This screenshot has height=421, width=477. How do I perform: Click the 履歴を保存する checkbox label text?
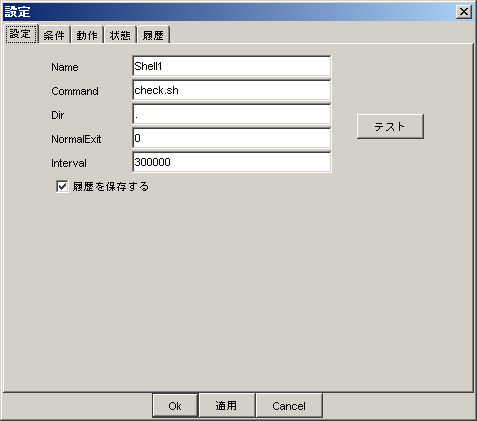pyautogui.click(x=111, y=187)
